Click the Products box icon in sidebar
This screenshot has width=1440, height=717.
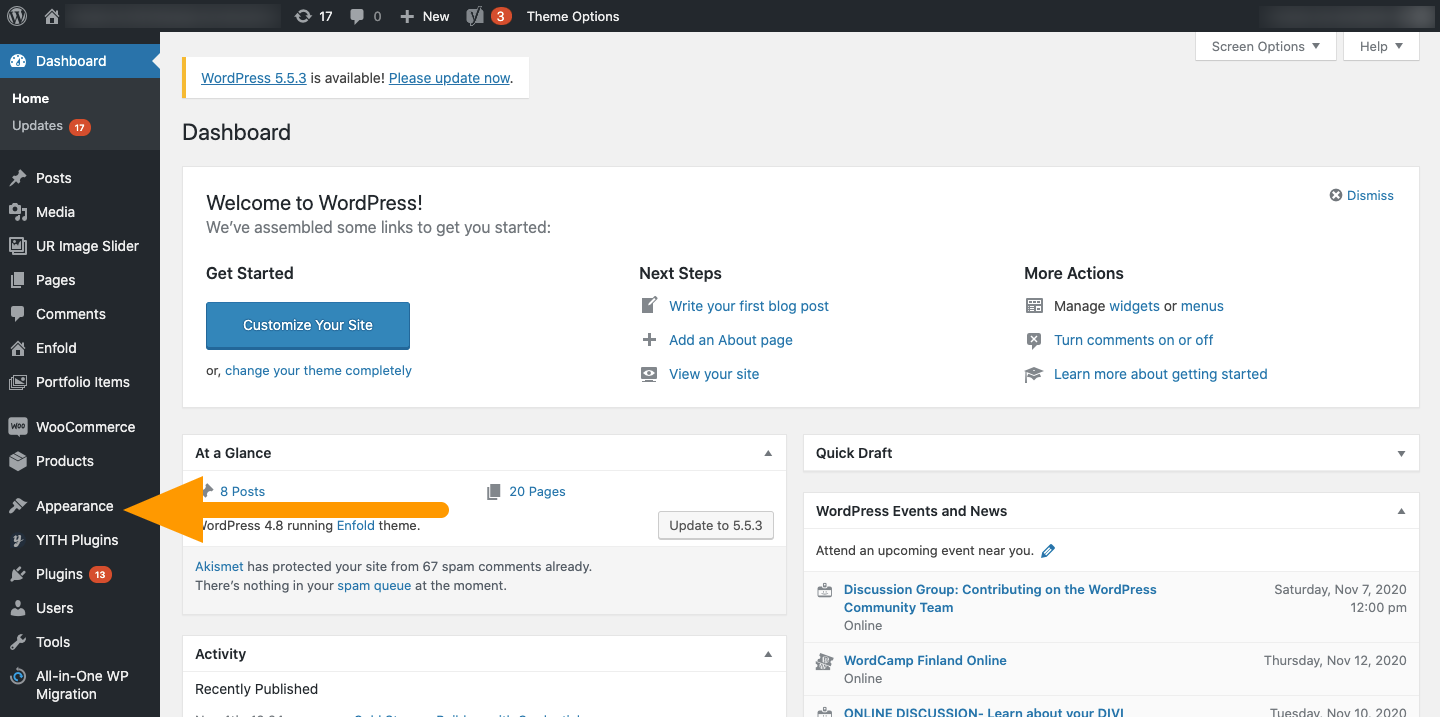[x=18, y=461]
